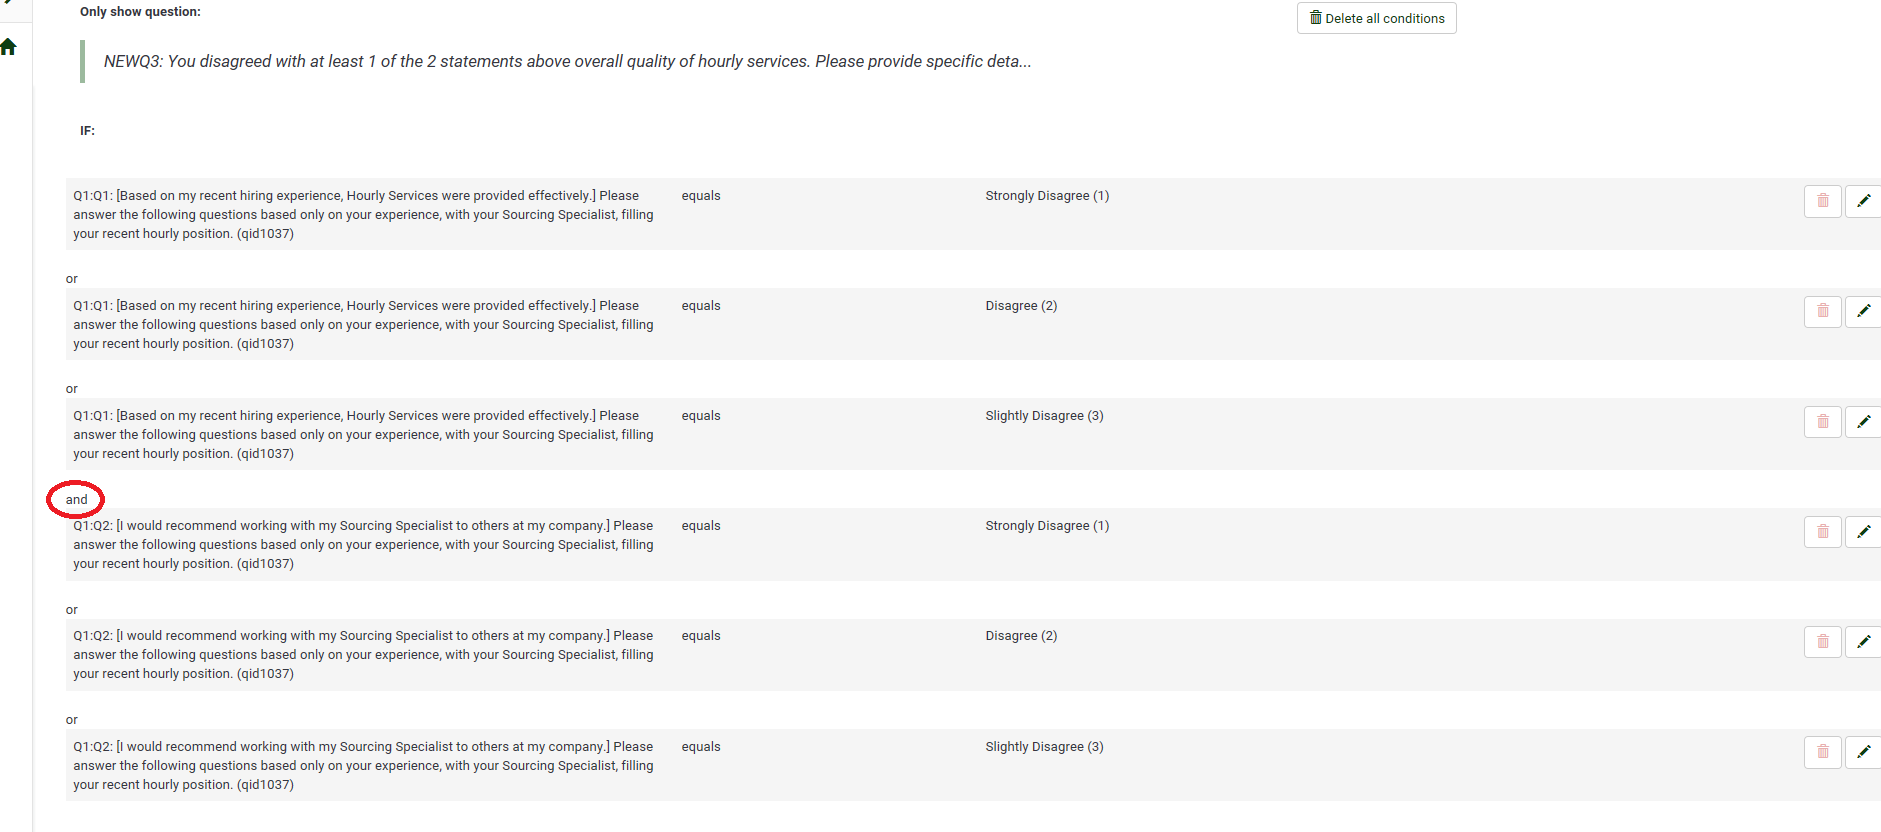Viewport: 1881px width, 832px height.
Task: Click the 'IF:' label
Action: click(x=88, y=131)
